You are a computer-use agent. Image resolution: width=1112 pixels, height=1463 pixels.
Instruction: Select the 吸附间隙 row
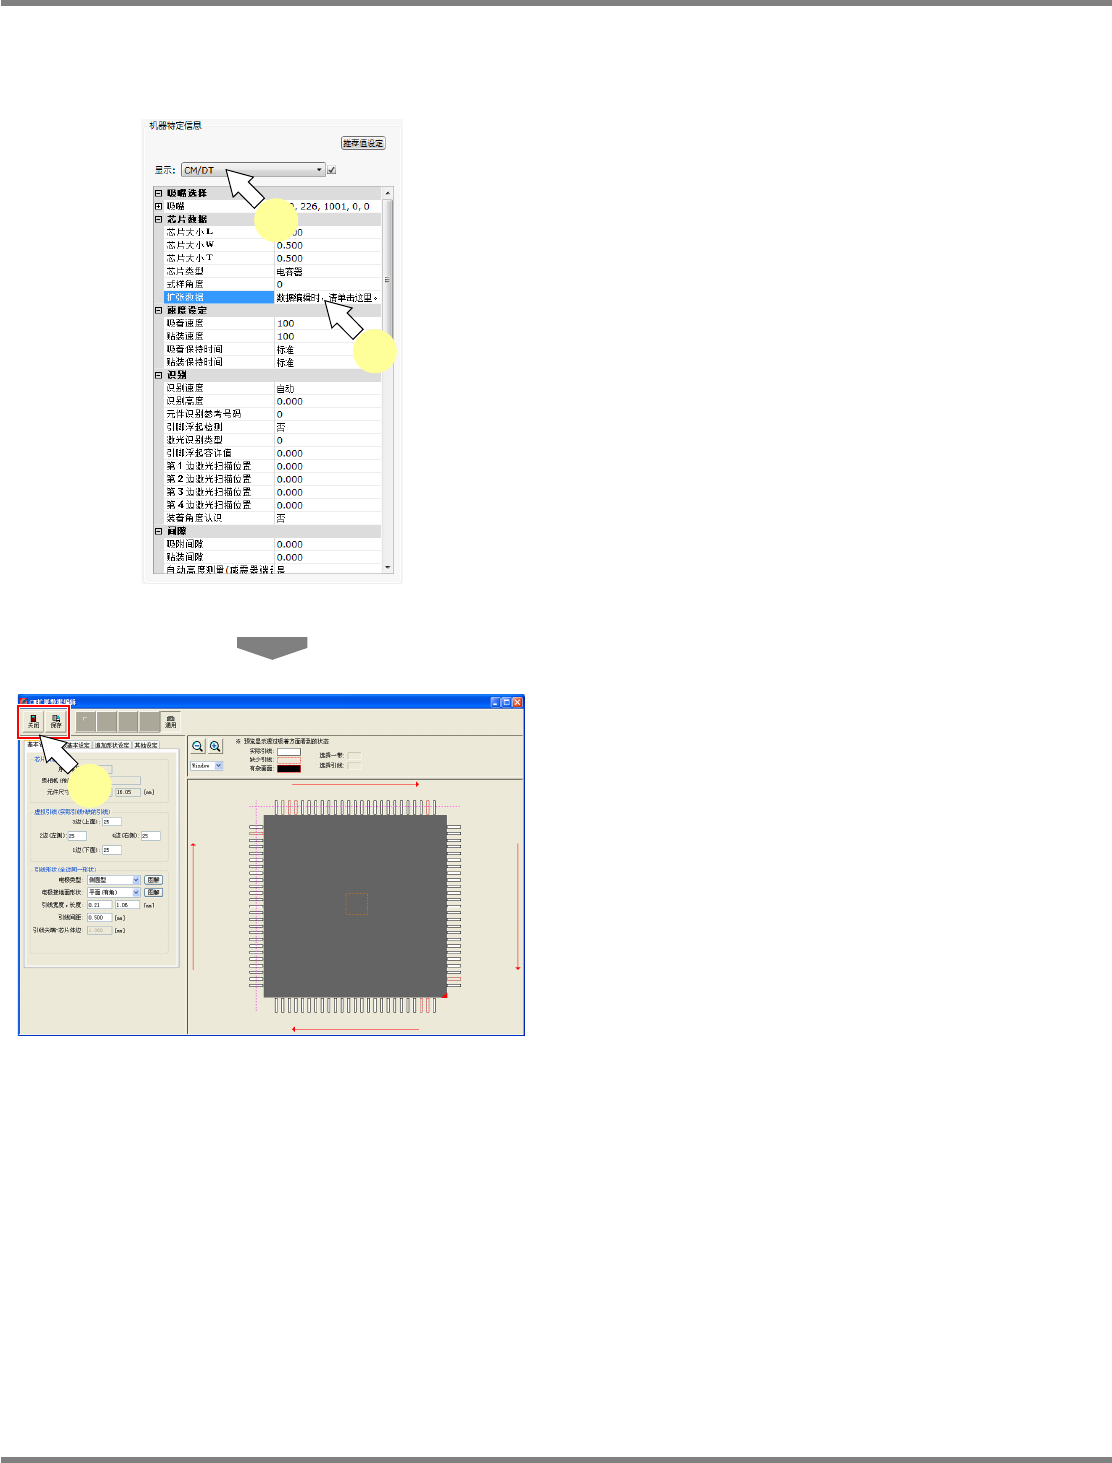[272, 544]
